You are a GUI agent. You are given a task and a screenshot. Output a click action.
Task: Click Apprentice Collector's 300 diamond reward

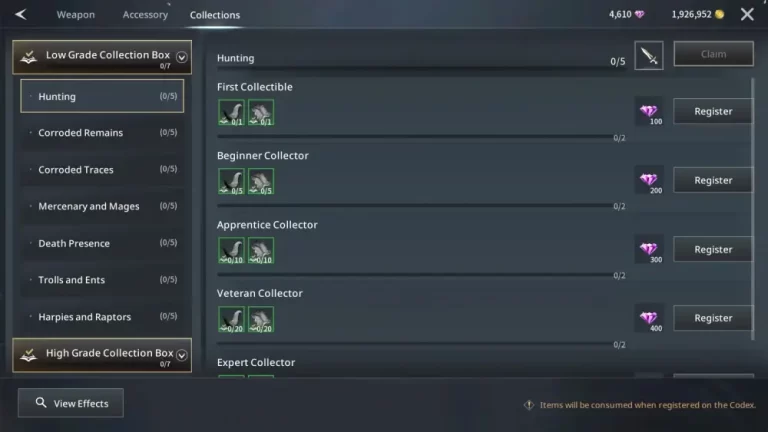point(649,250)
